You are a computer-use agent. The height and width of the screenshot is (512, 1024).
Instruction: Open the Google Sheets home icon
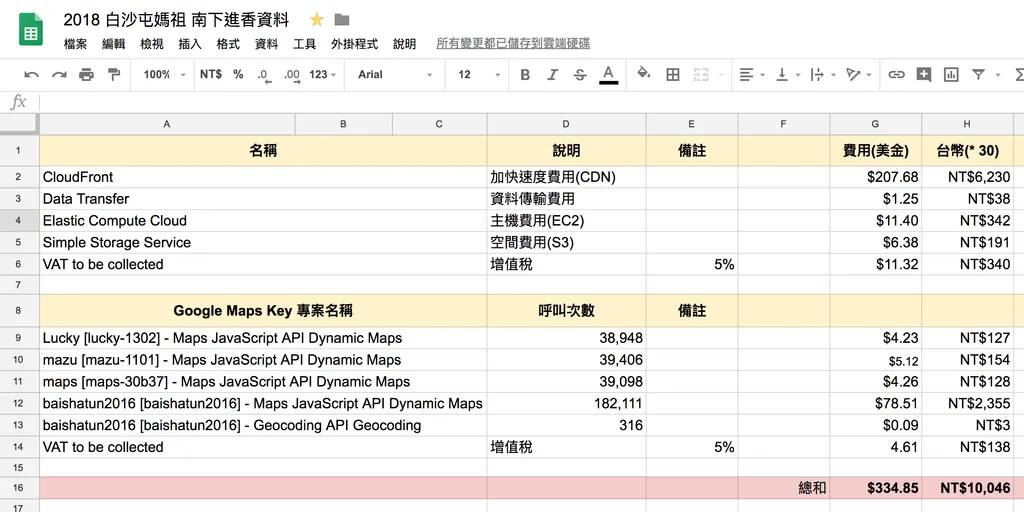click(31, 29)
